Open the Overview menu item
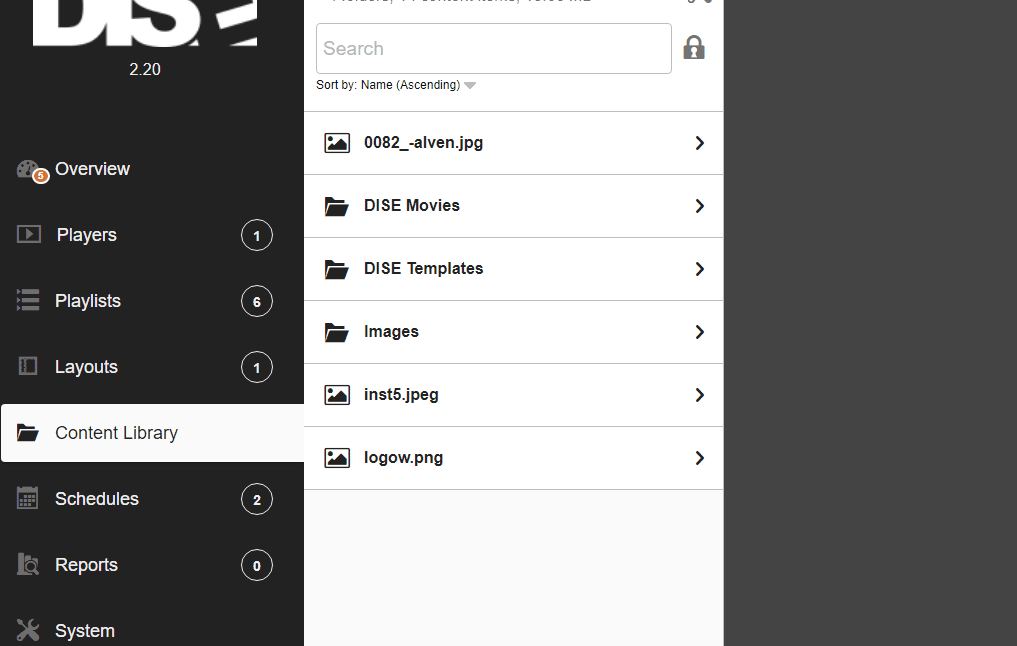This screenshot has width=1017, height=646. pos(152,169)
